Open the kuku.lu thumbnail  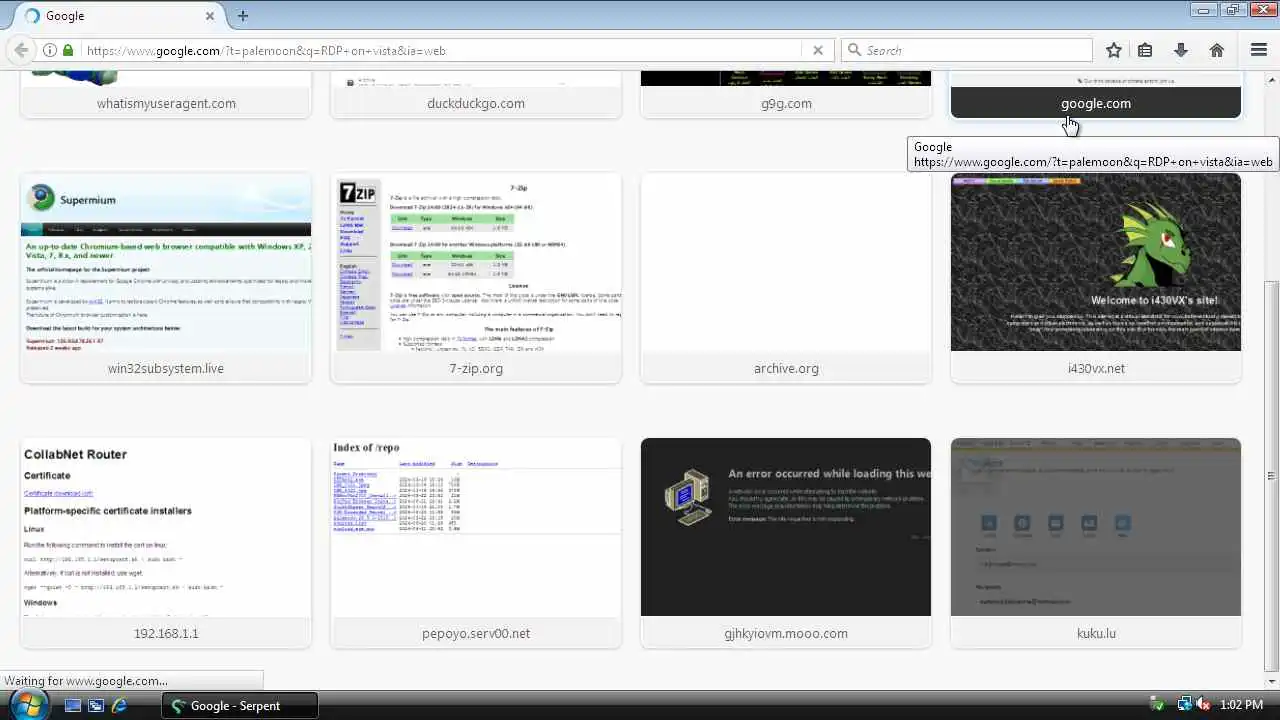(1096, 527)
